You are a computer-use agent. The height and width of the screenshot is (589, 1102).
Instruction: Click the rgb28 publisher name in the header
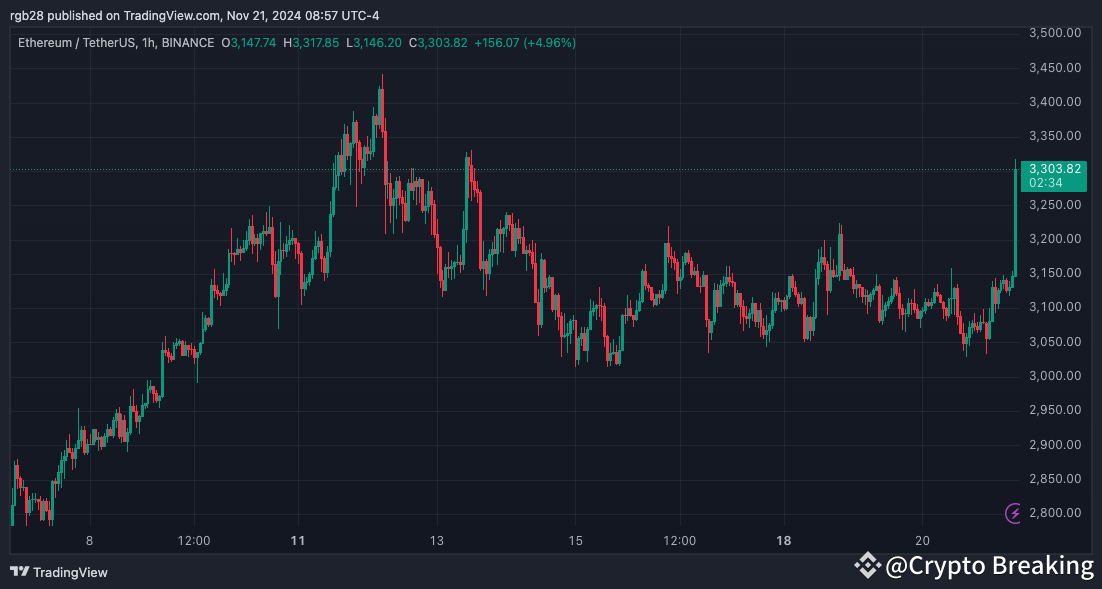coord(24,15)
